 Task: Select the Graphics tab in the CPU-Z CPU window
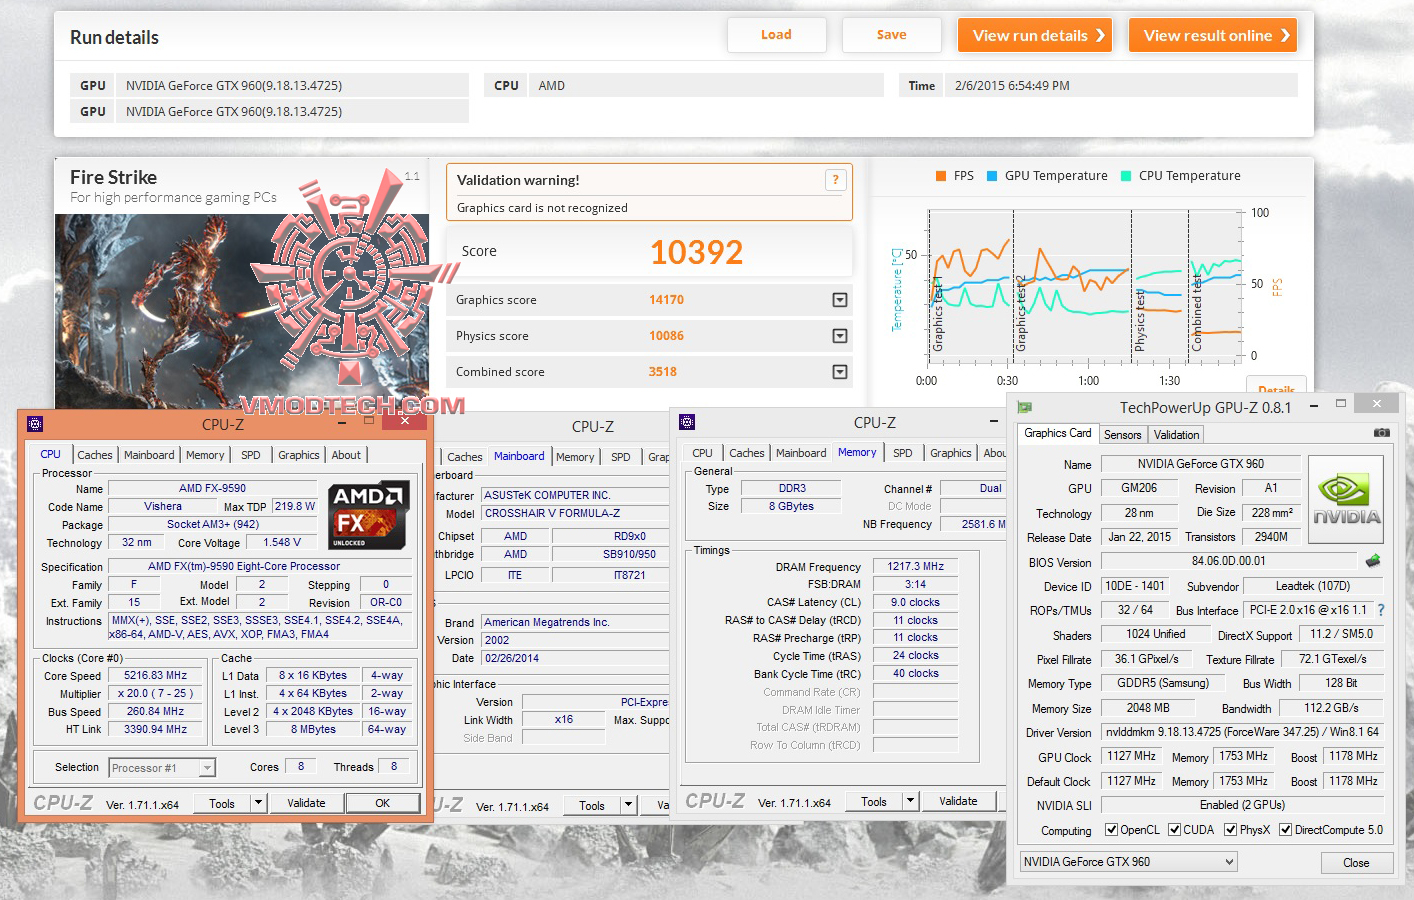point(299,455)
